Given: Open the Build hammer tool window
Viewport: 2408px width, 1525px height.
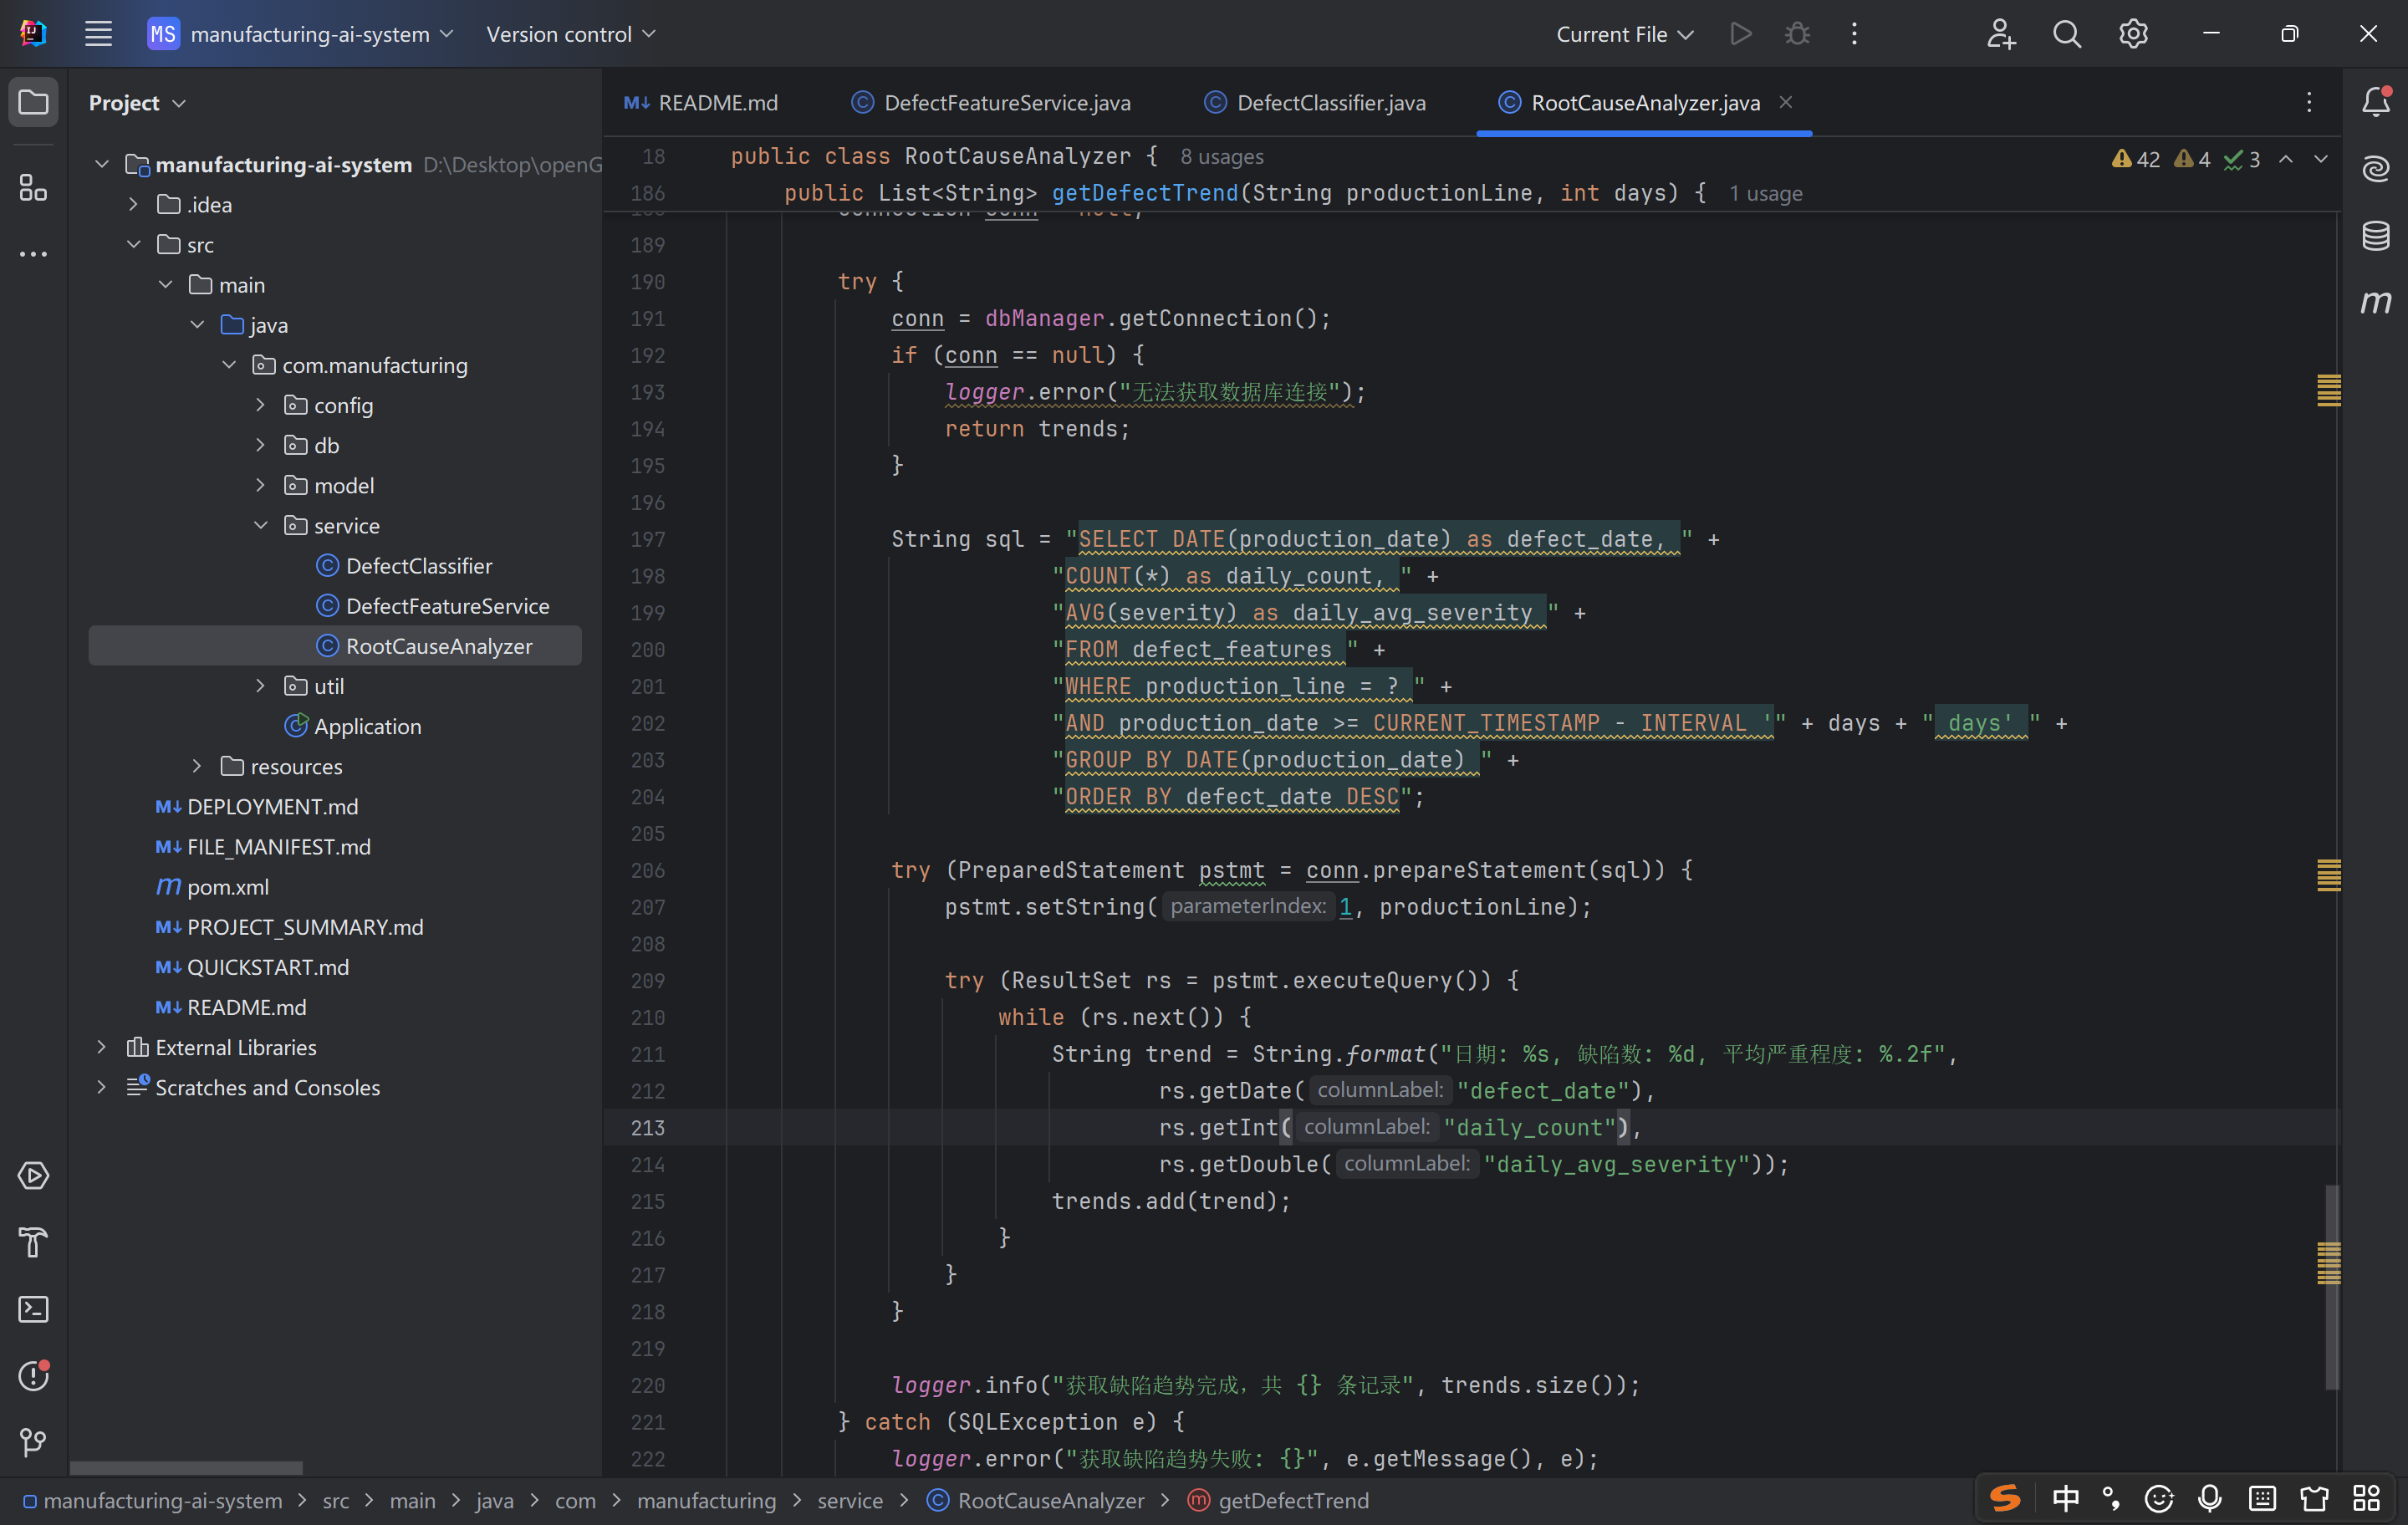Looking at the screenshot, I should [x=33, y=1242].
